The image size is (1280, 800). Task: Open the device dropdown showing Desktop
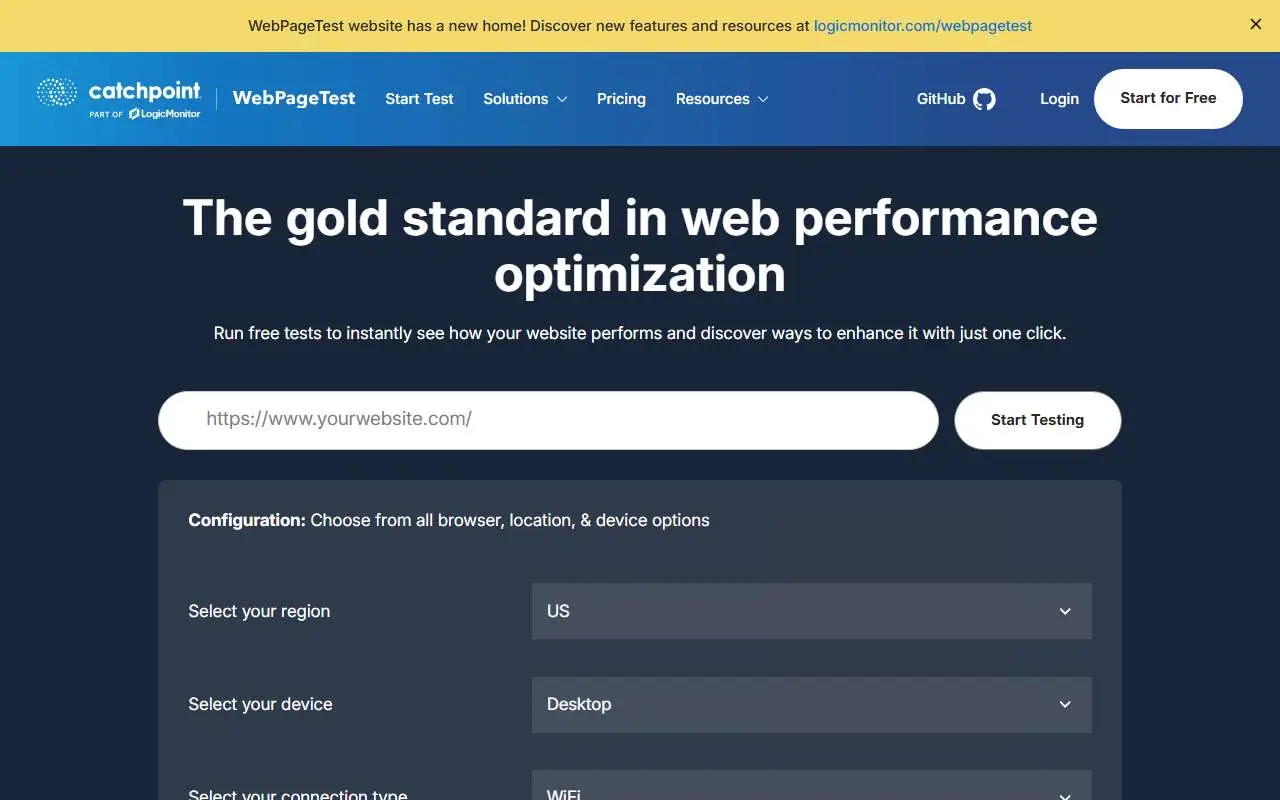pyautogui.click(x=812, y=704)
